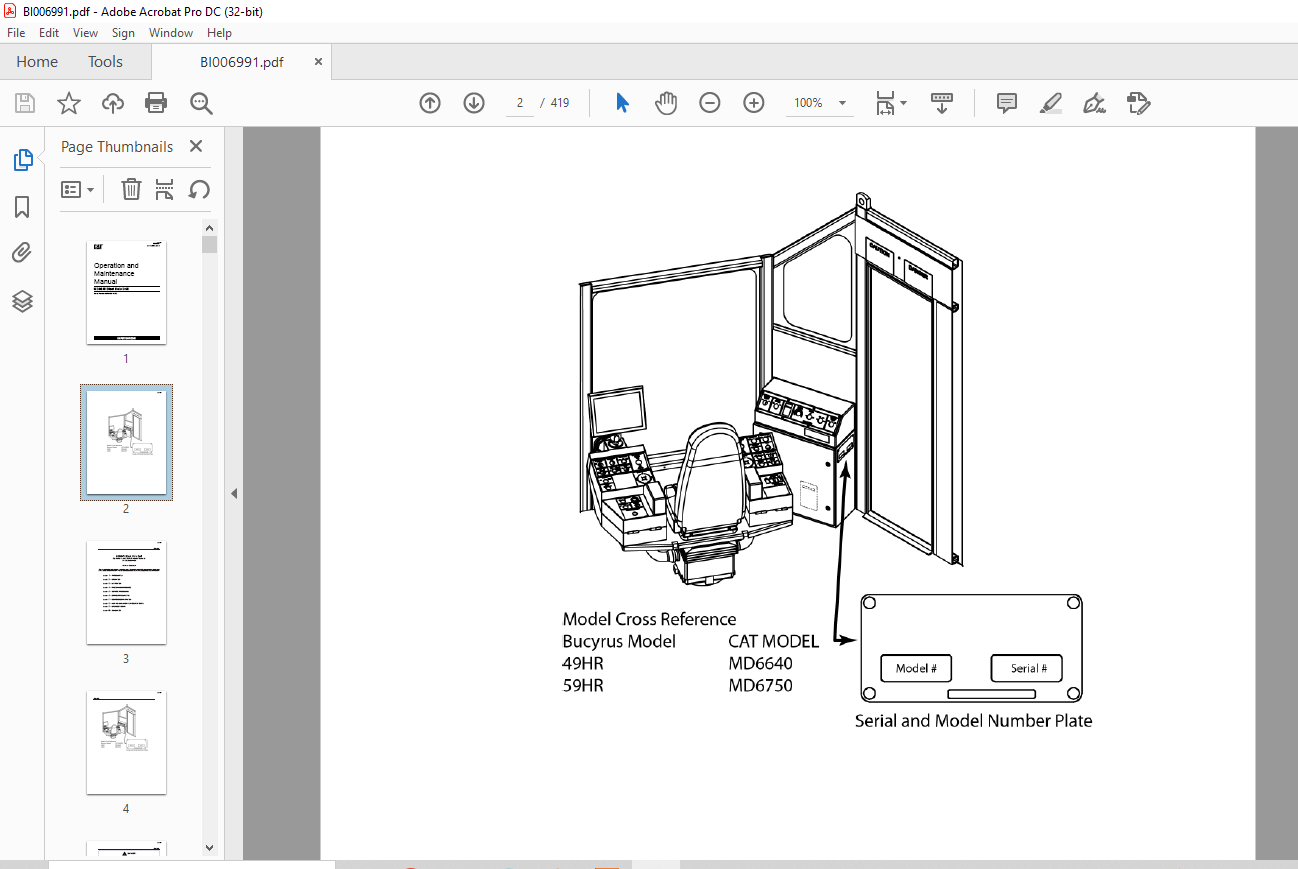Click the thumbnails panel scrollbar thumb

tap(209, 245)
